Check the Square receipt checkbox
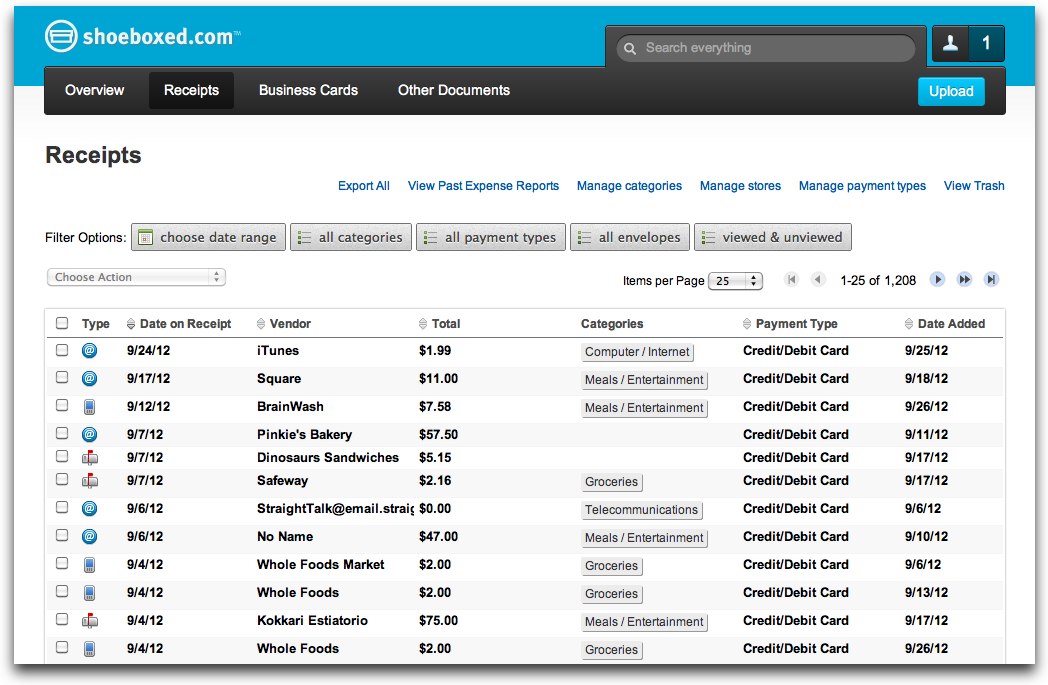This screenshot has width=1048, height=685. click(62, 378)
